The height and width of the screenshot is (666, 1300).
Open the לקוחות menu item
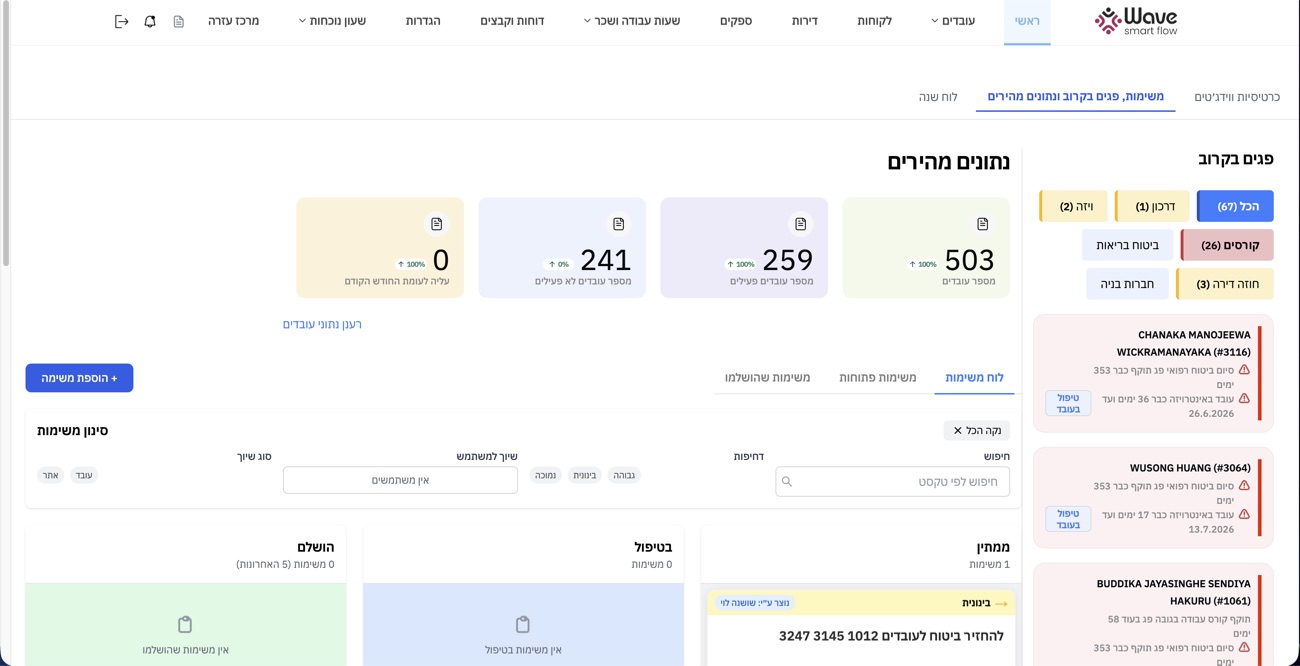874,21
